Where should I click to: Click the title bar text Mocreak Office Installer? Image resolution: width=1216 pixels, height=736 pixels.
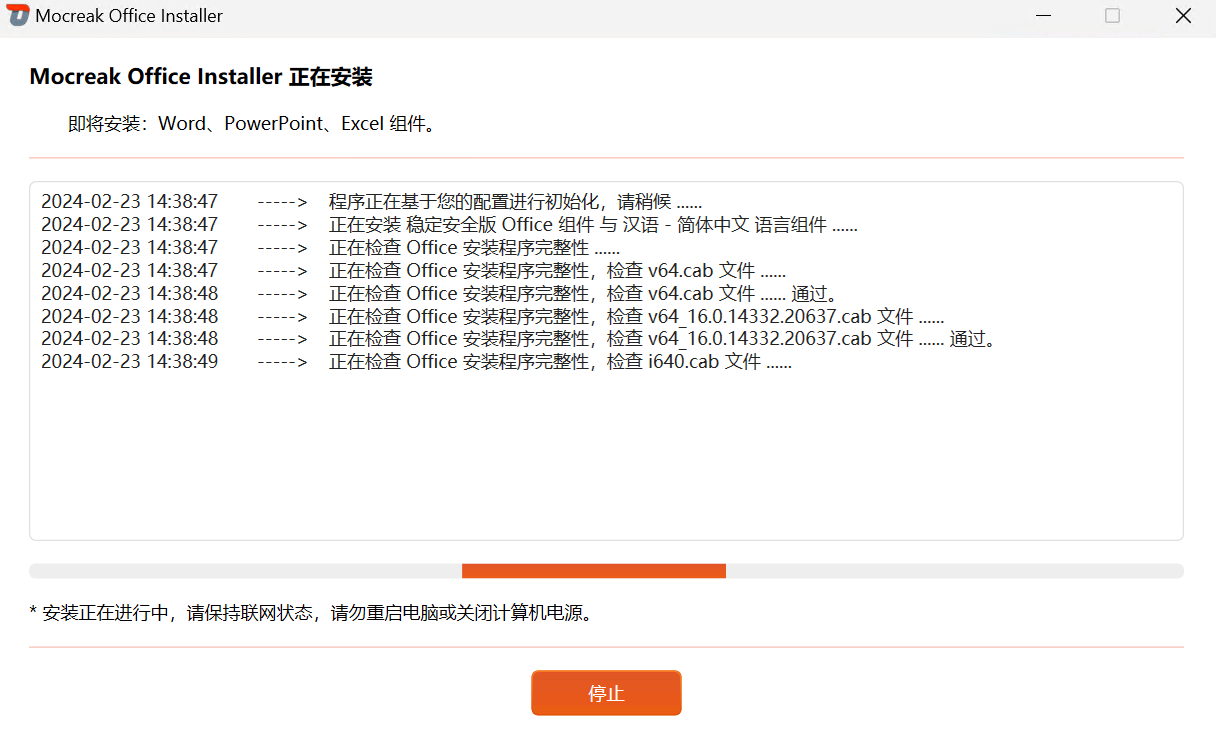129,16
